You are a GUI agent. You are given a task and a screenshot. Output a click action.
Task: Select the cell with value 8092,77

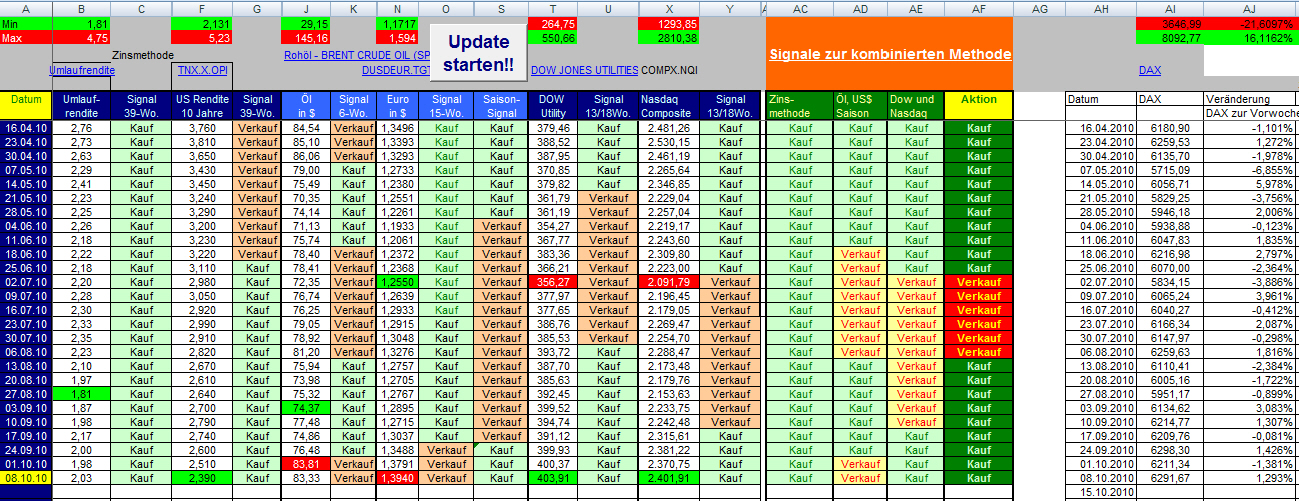[x=1170, y=37]
